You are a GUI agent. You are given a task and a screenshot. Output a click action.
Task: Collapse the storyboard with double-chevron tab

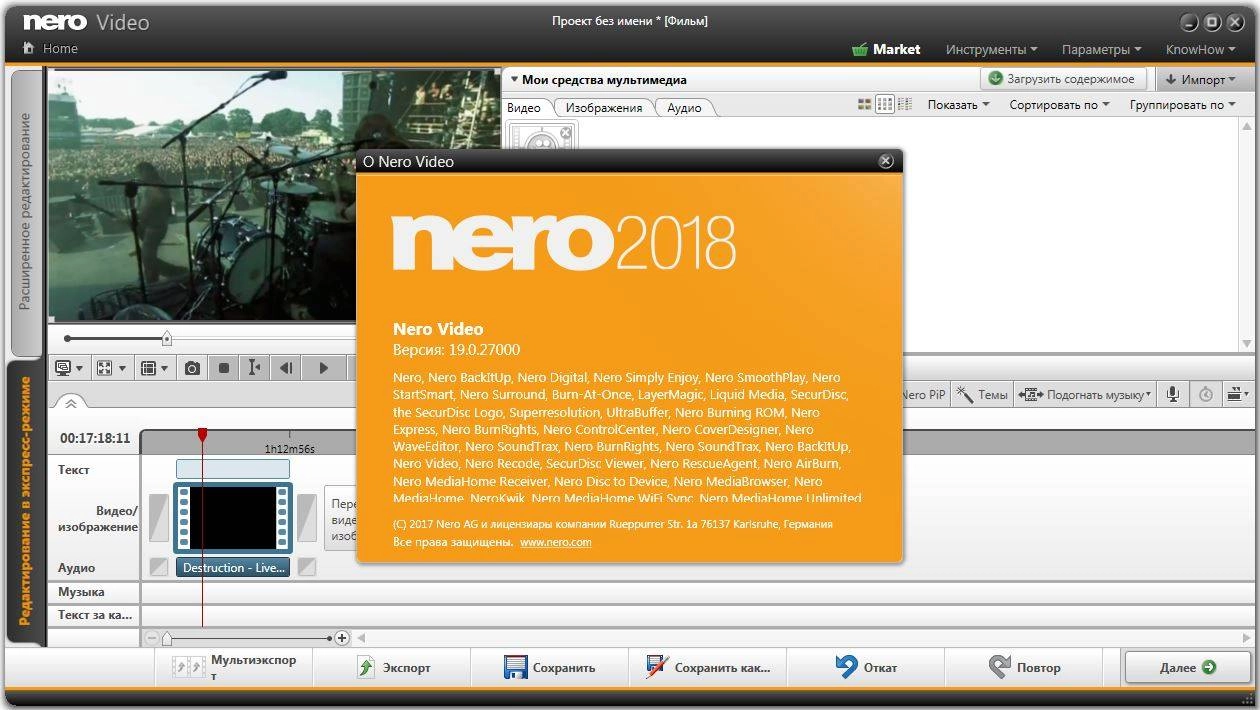click(70, 402)
